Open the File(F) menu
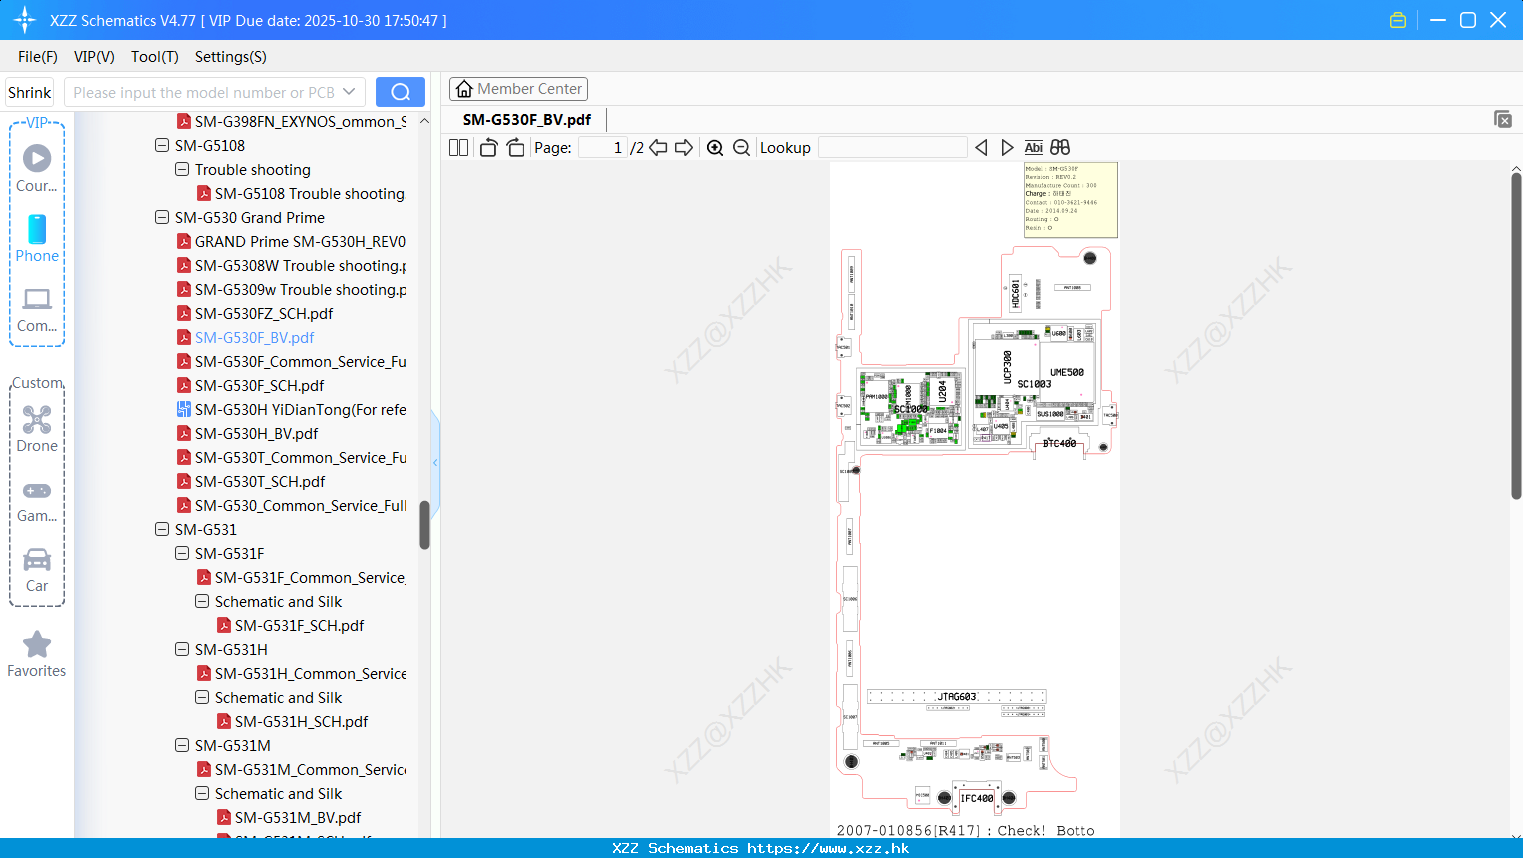Screen dimensions: 1523x858 (38, 57)
